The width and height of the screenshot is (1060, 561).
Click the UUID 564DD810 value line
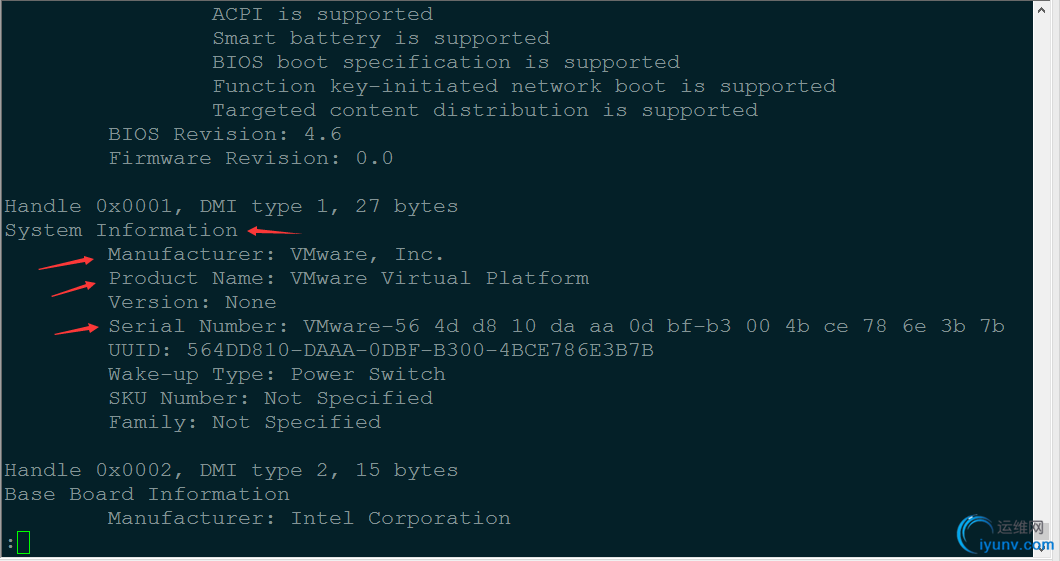click(x=381, y=350)
